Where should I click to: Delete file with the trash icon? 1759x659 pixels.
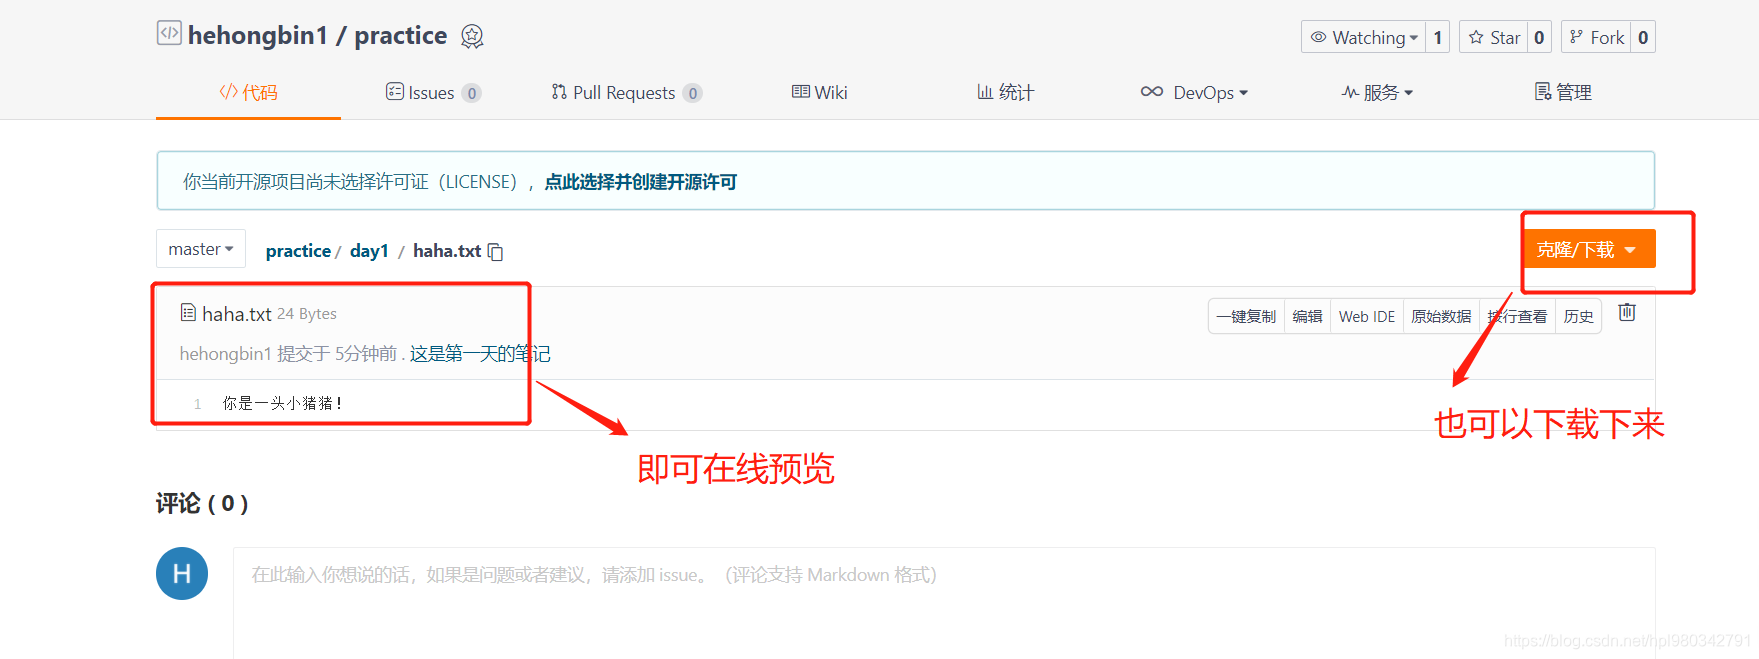click(x=1627, y=312)
